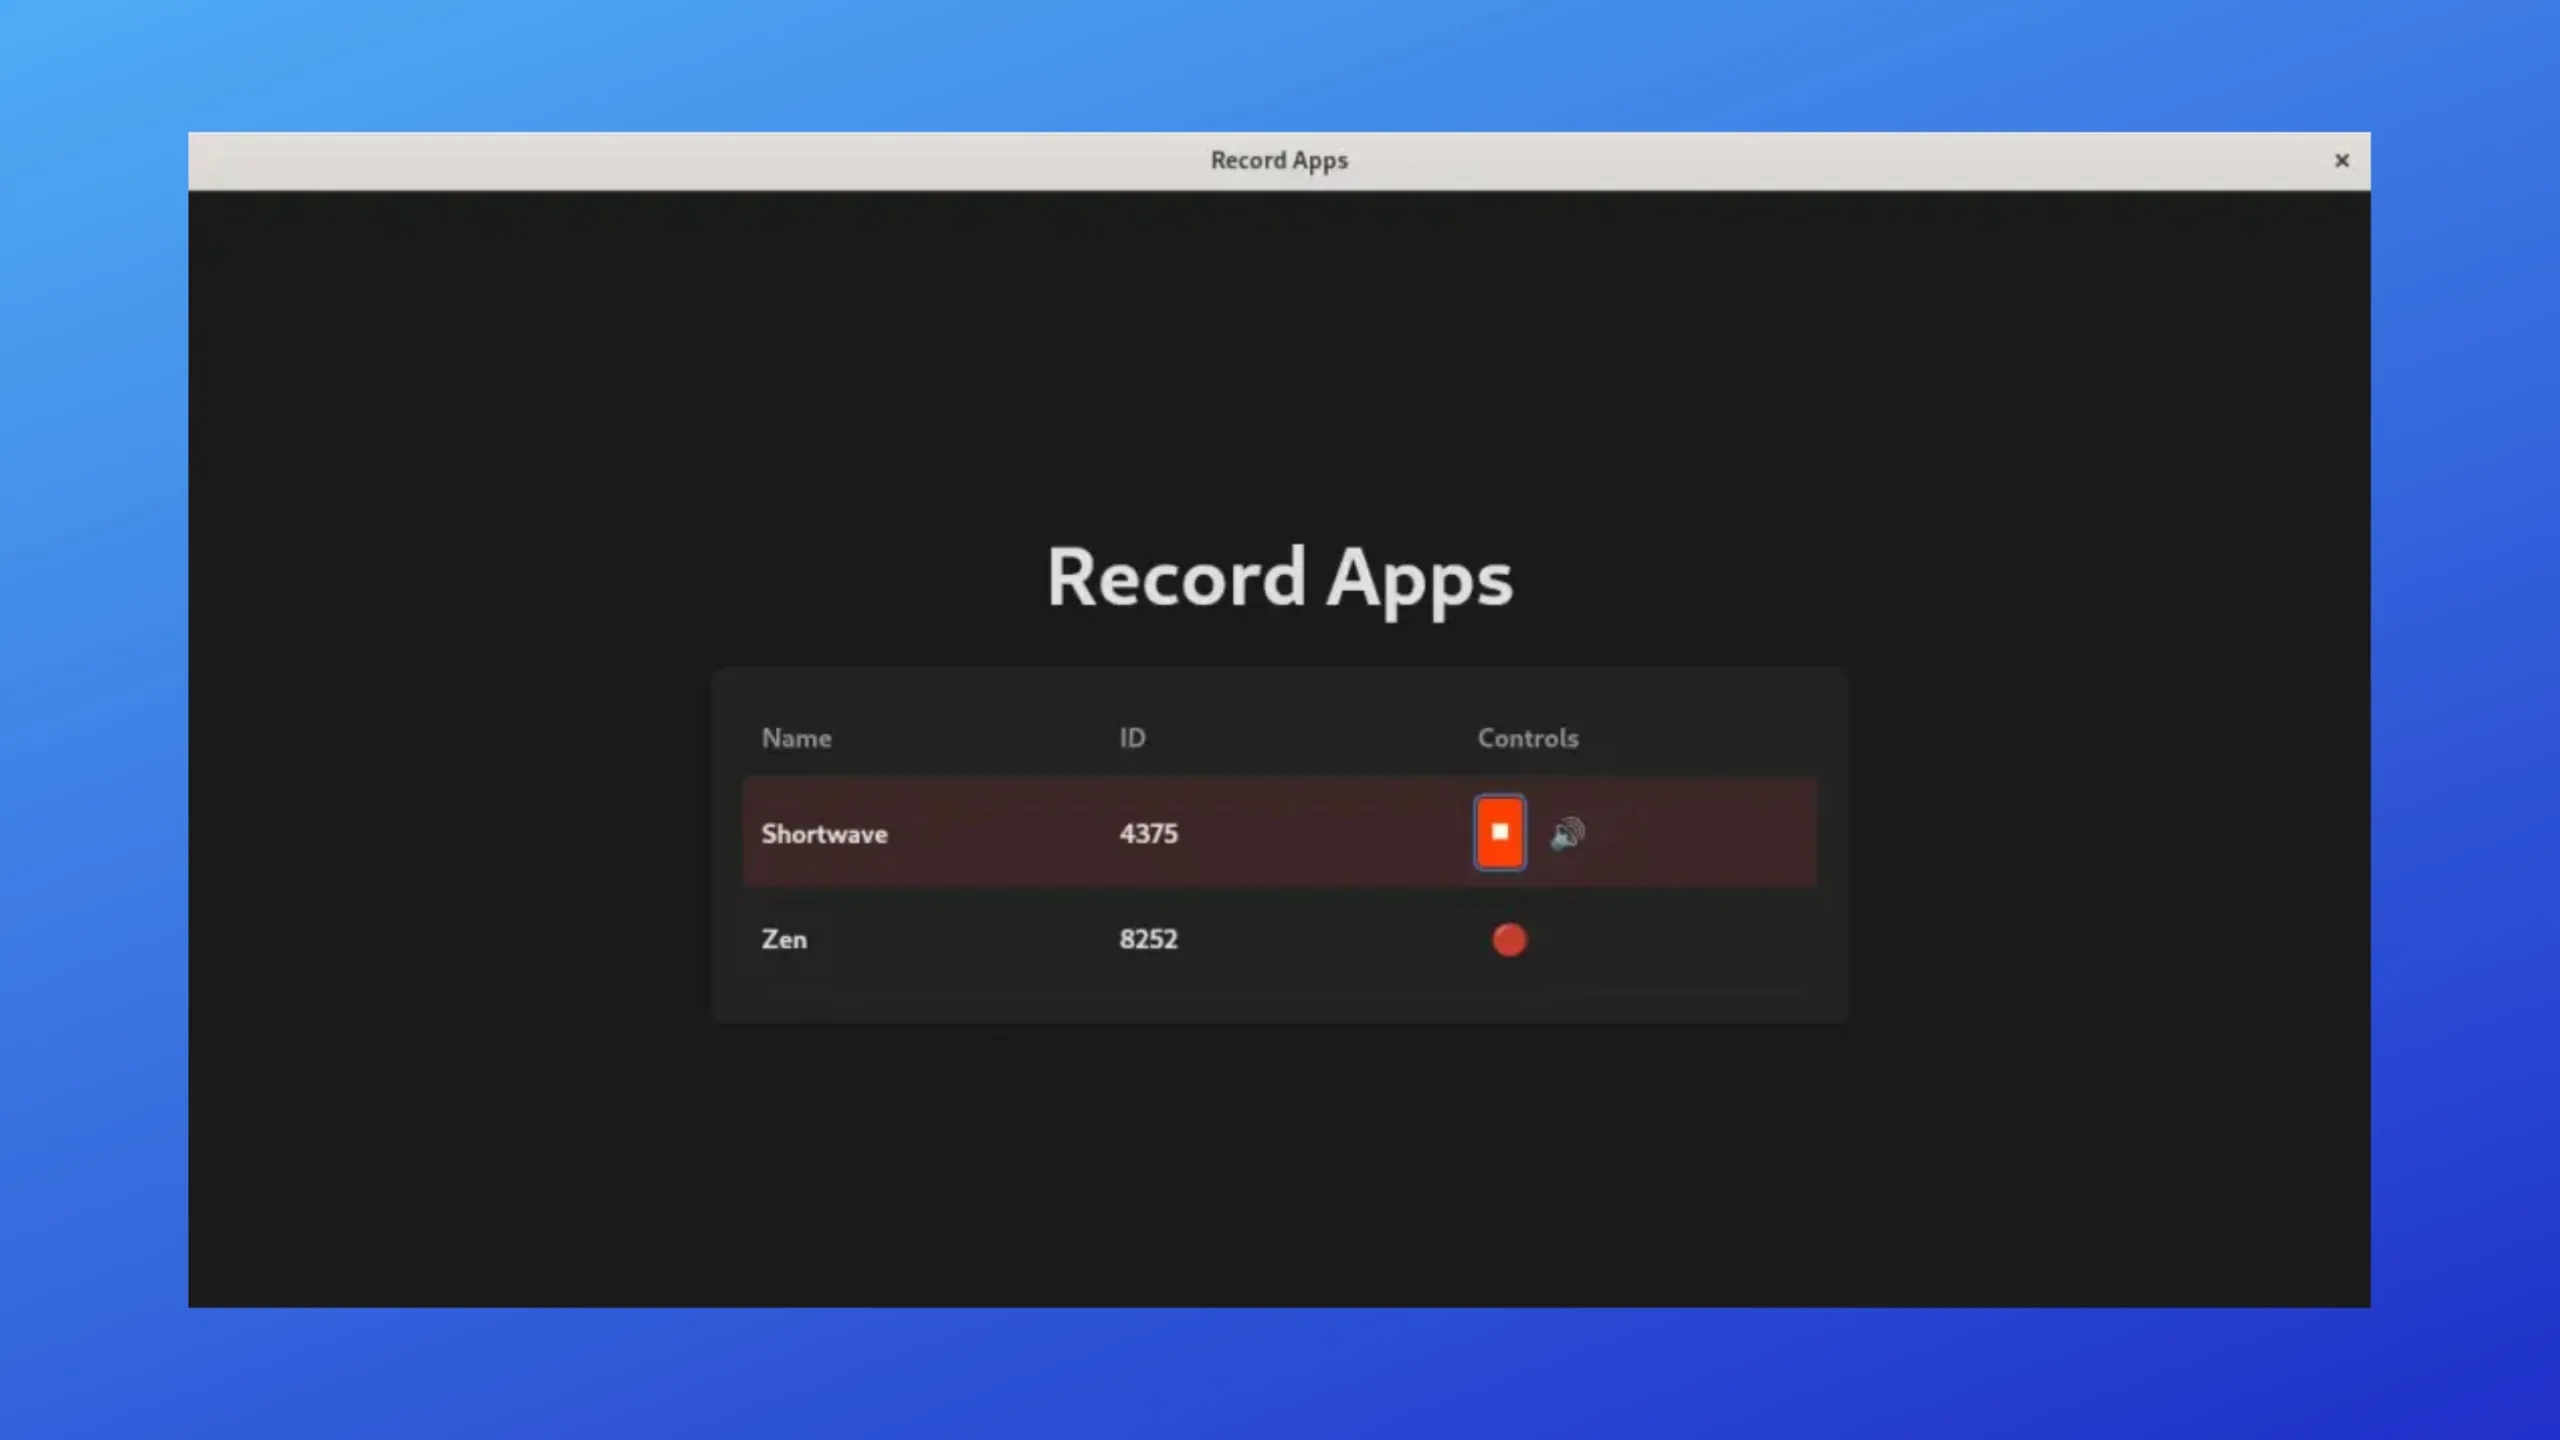Click the ID value 8252
The height and width of the screenshot is (1440, 2560).
pos(1148,939)
